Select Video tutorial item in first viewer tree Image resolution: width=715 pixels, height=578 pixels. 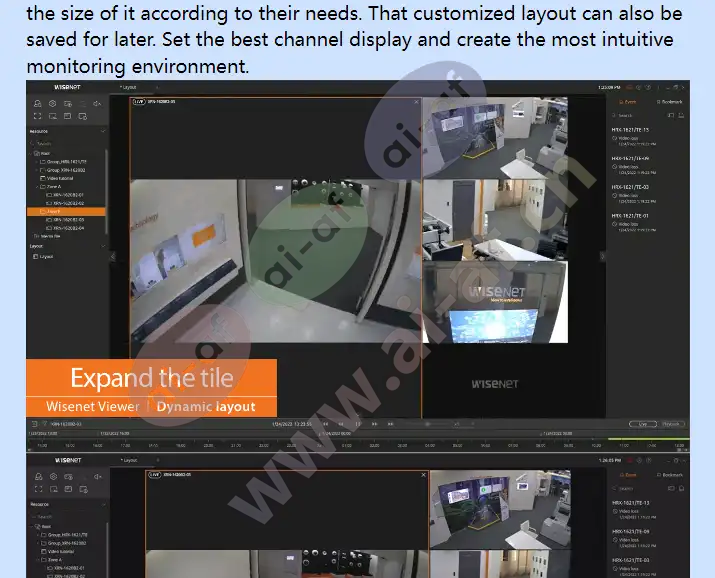(x=57, y=178)
